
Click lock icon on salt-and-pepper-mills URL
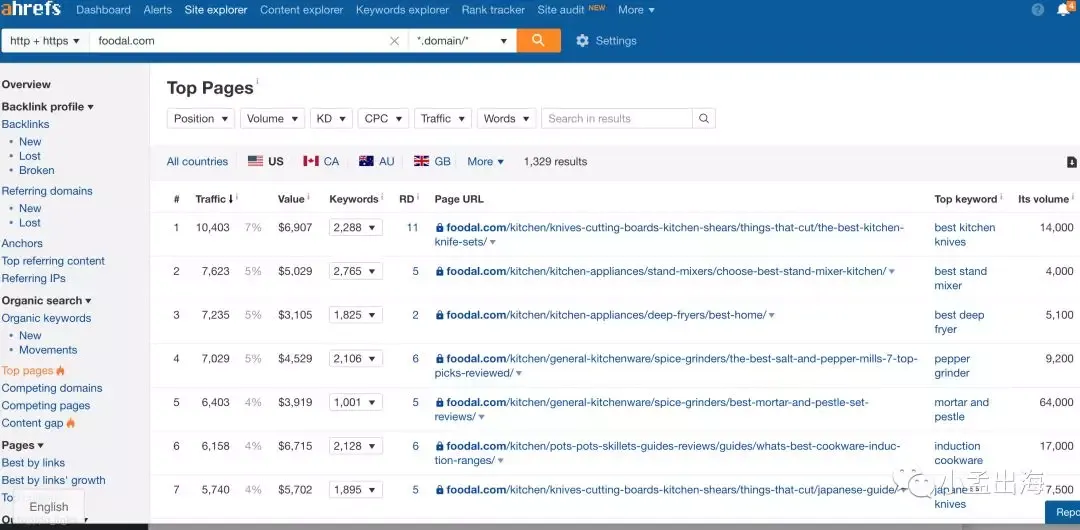coord(439,359)
